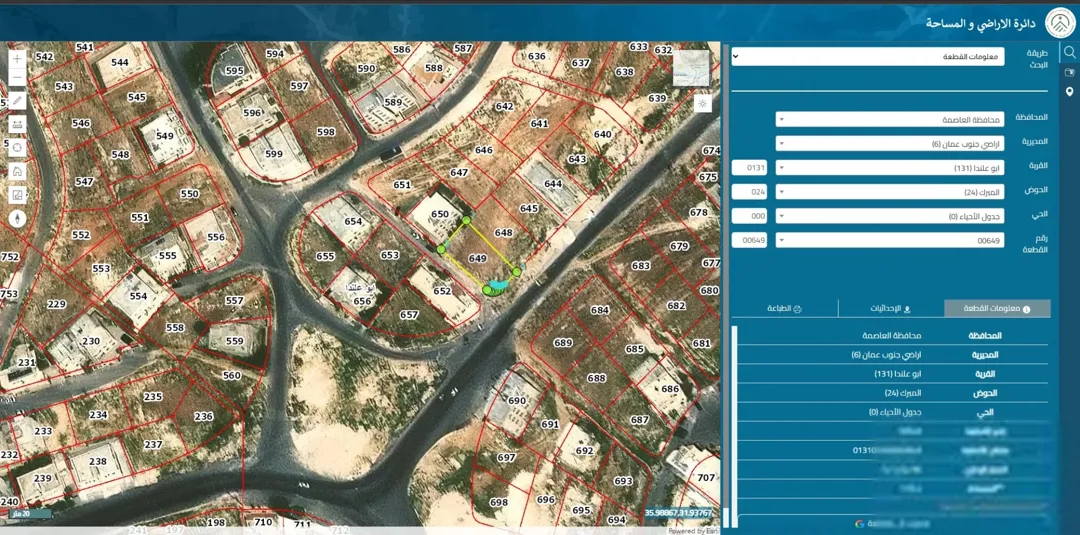Expand the governorate (المحافظة) dropdown
This screenshot has height=535, width=1080.
(x=890, y=119)
